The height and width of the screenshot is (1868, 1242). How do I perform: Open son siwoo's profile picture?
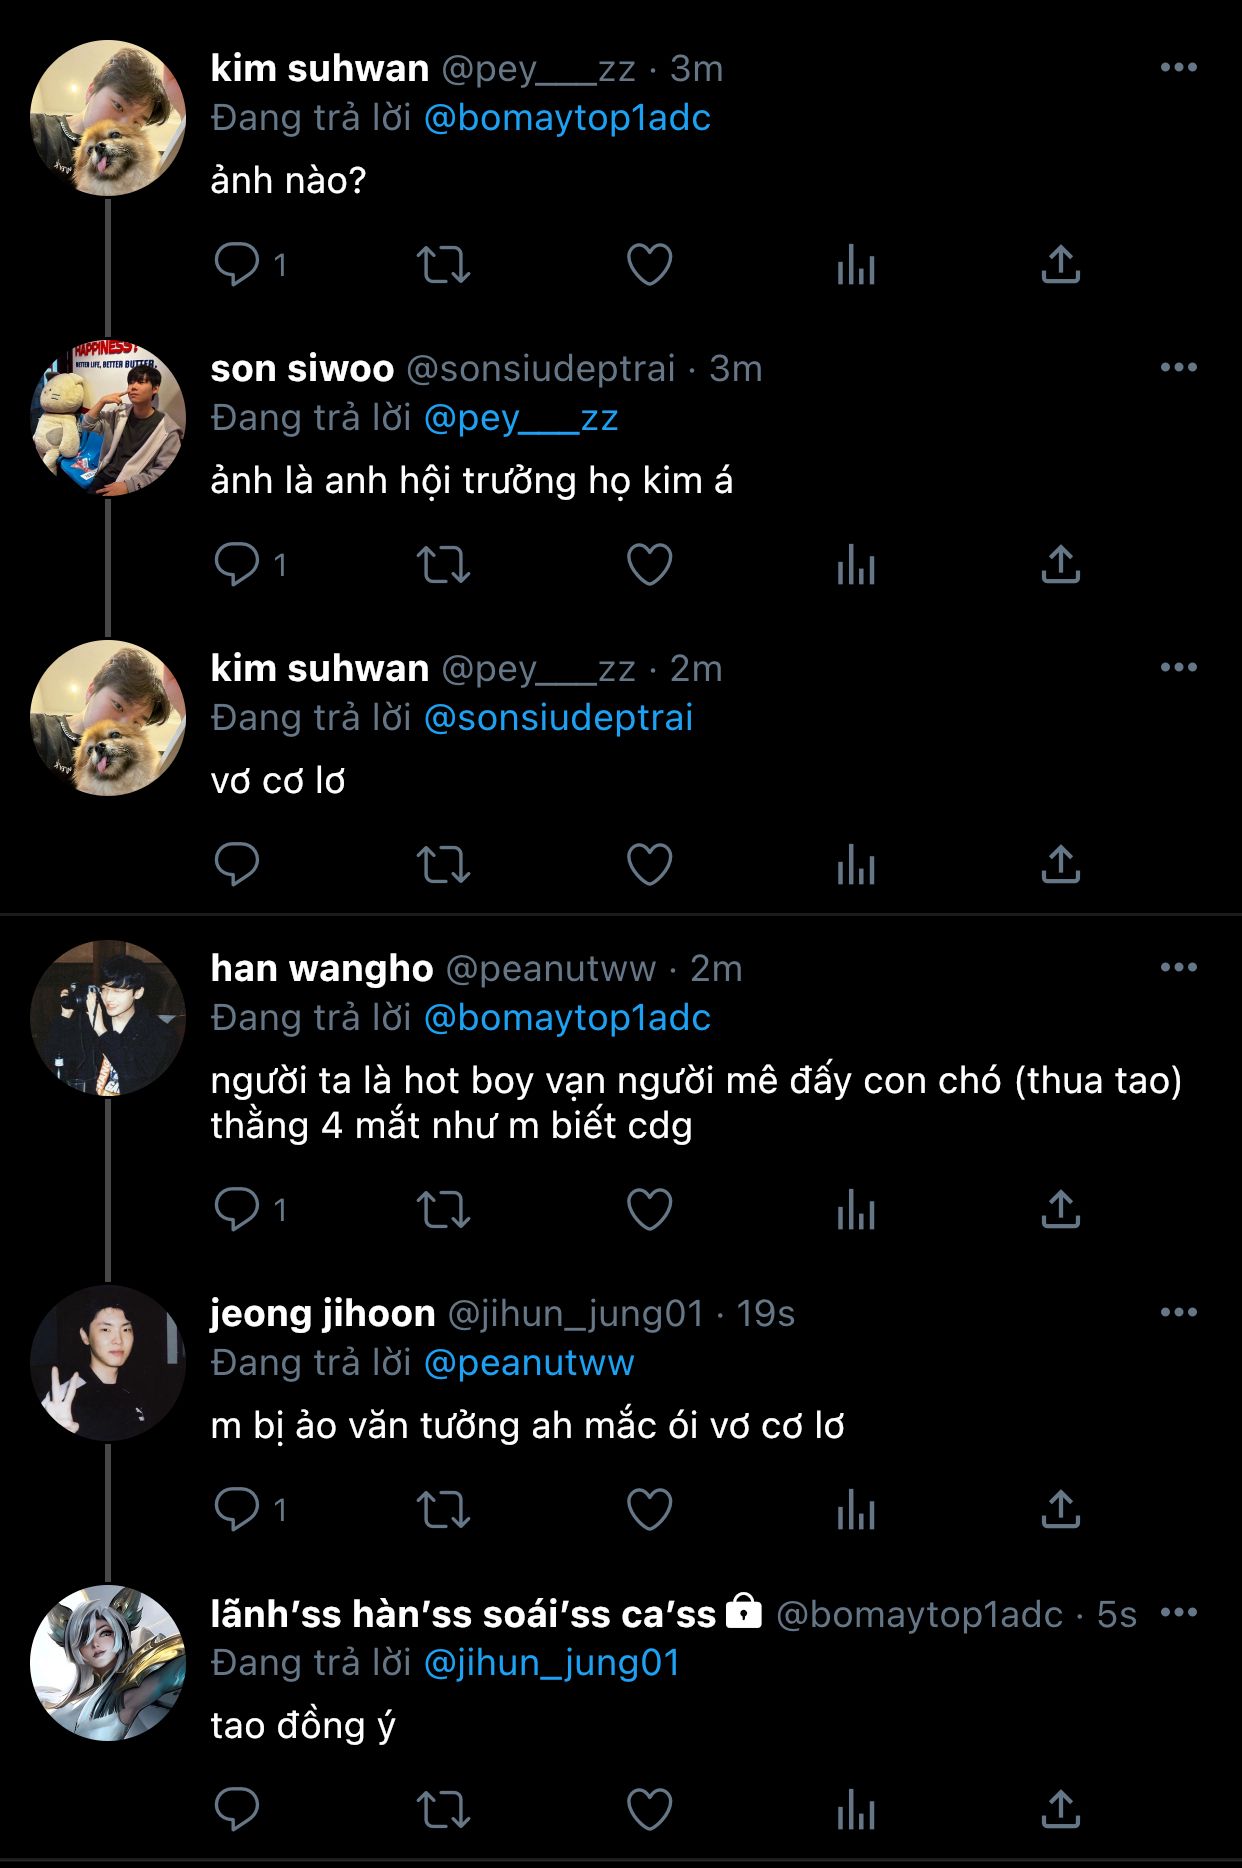[x=108, y=418]
